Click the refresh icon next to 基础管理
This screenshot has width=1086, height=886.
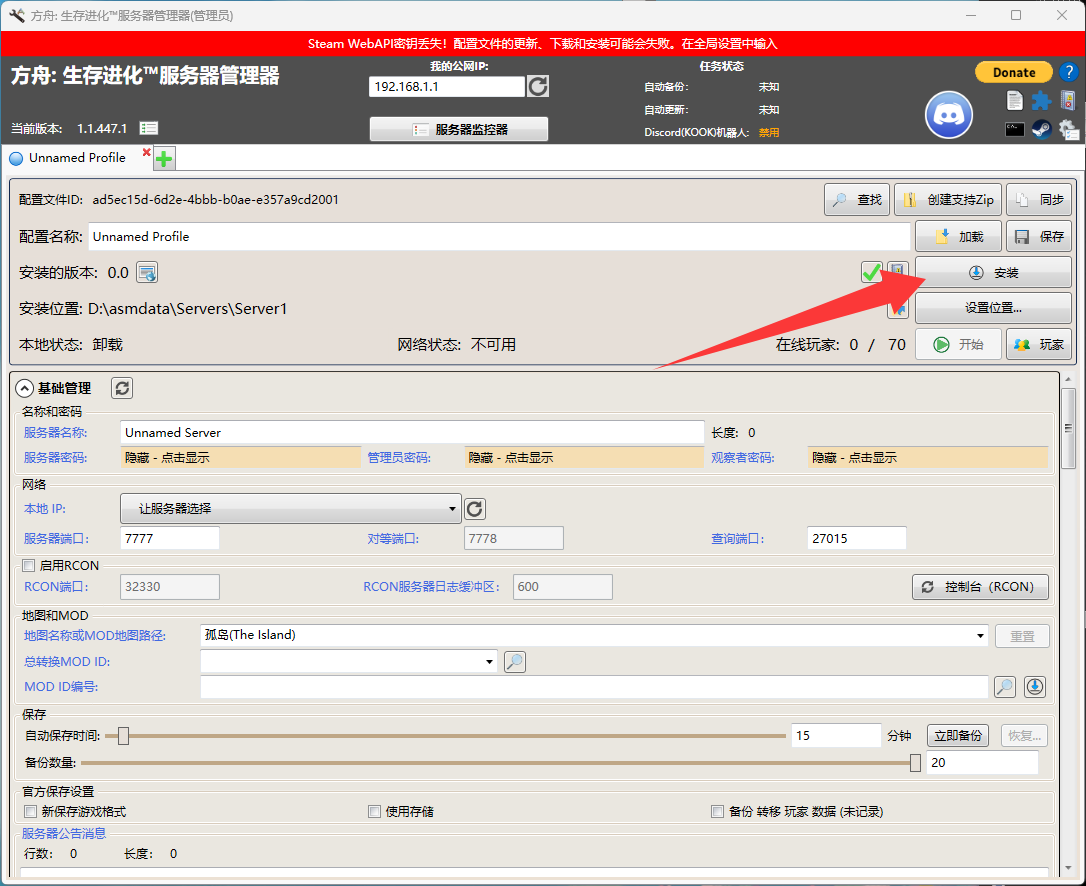tap(121, 388)
